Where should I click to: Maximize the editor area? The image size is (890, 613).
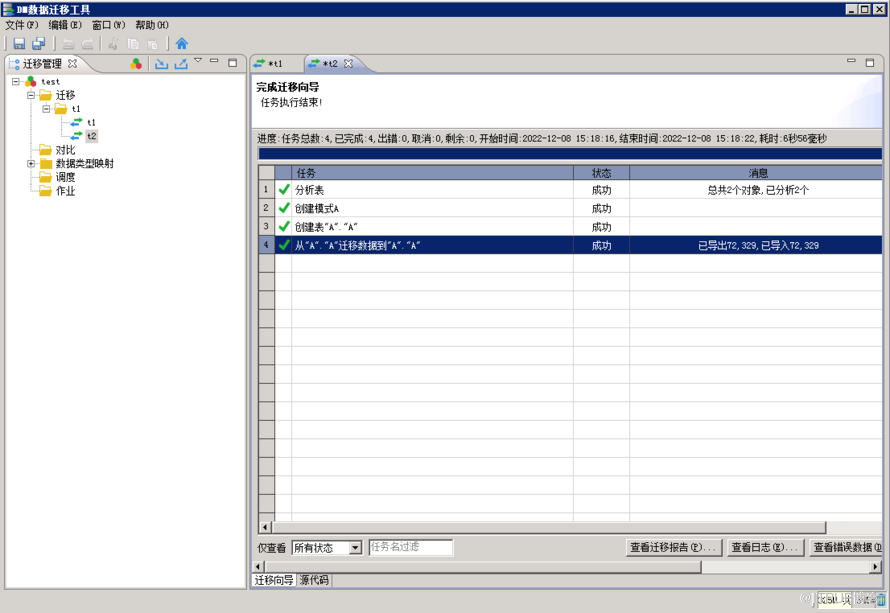point(870,62)
